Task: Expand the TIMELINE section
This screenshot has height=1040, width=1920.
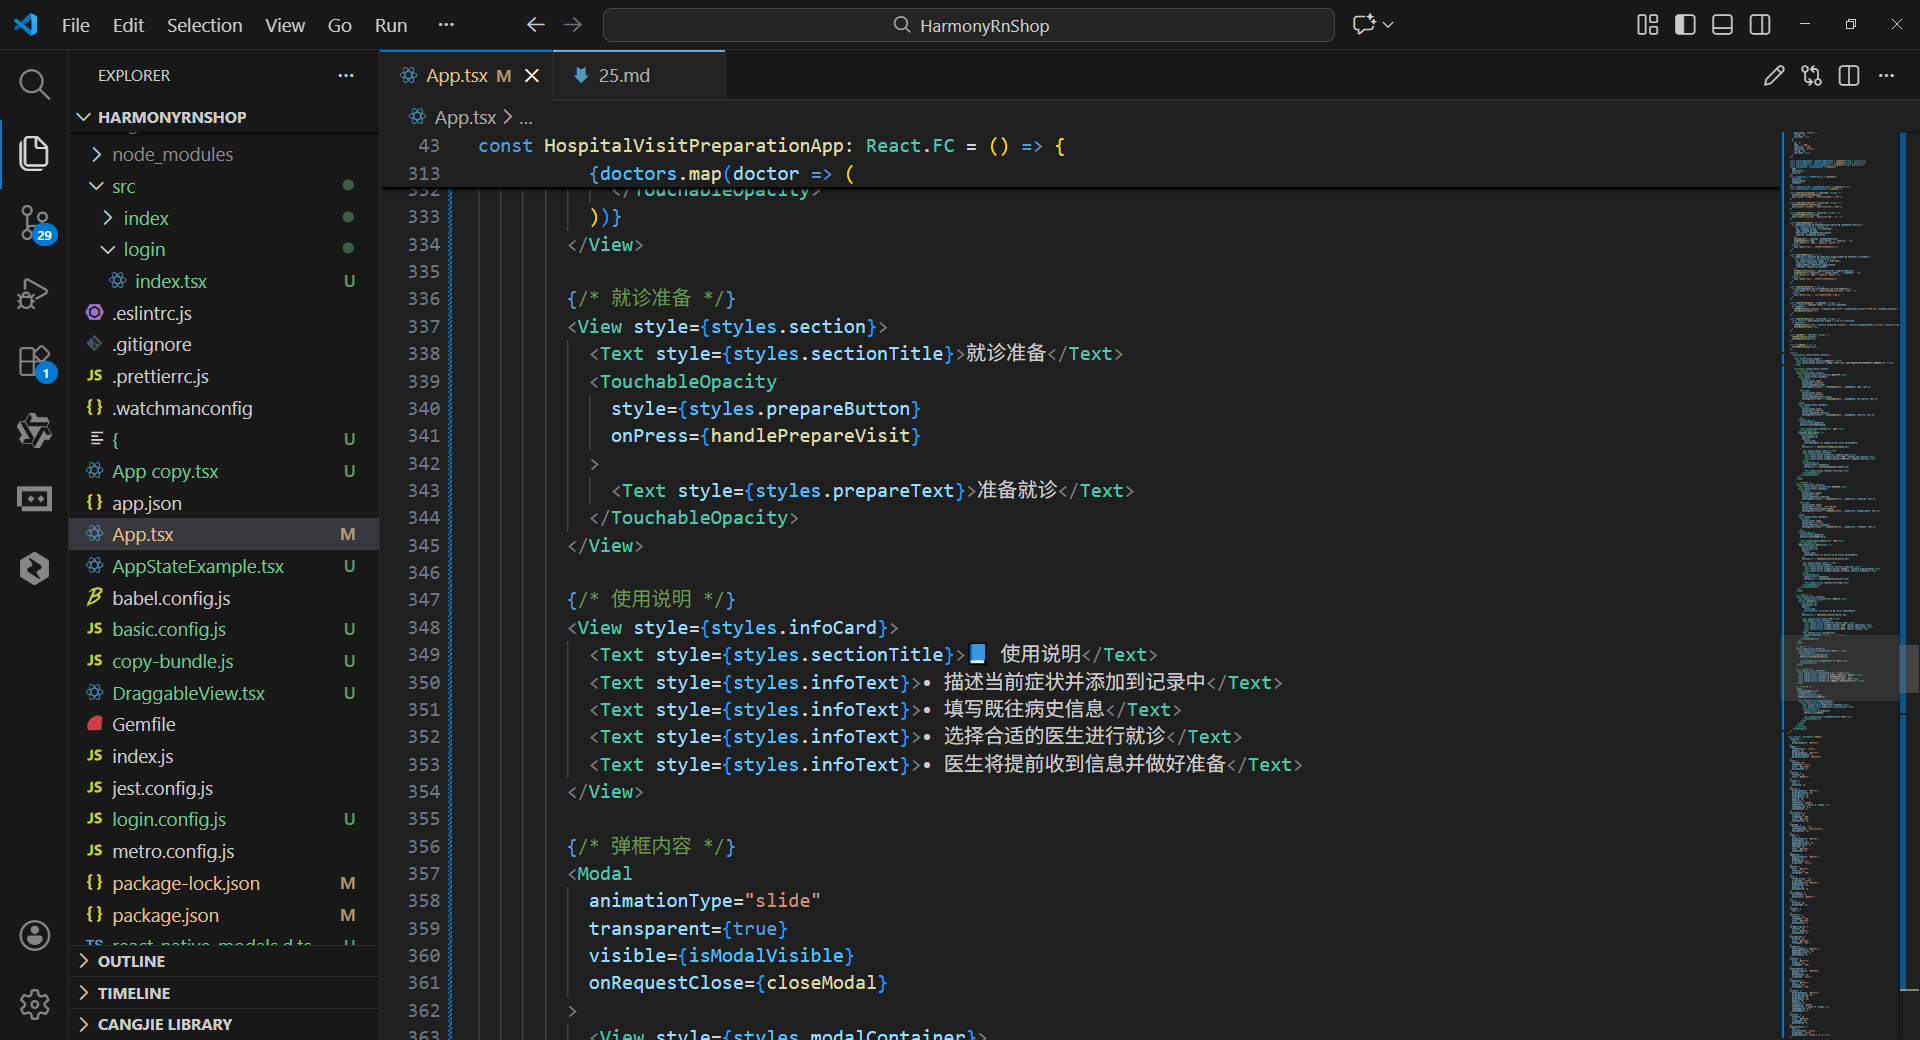Action: tap(224, 994)
